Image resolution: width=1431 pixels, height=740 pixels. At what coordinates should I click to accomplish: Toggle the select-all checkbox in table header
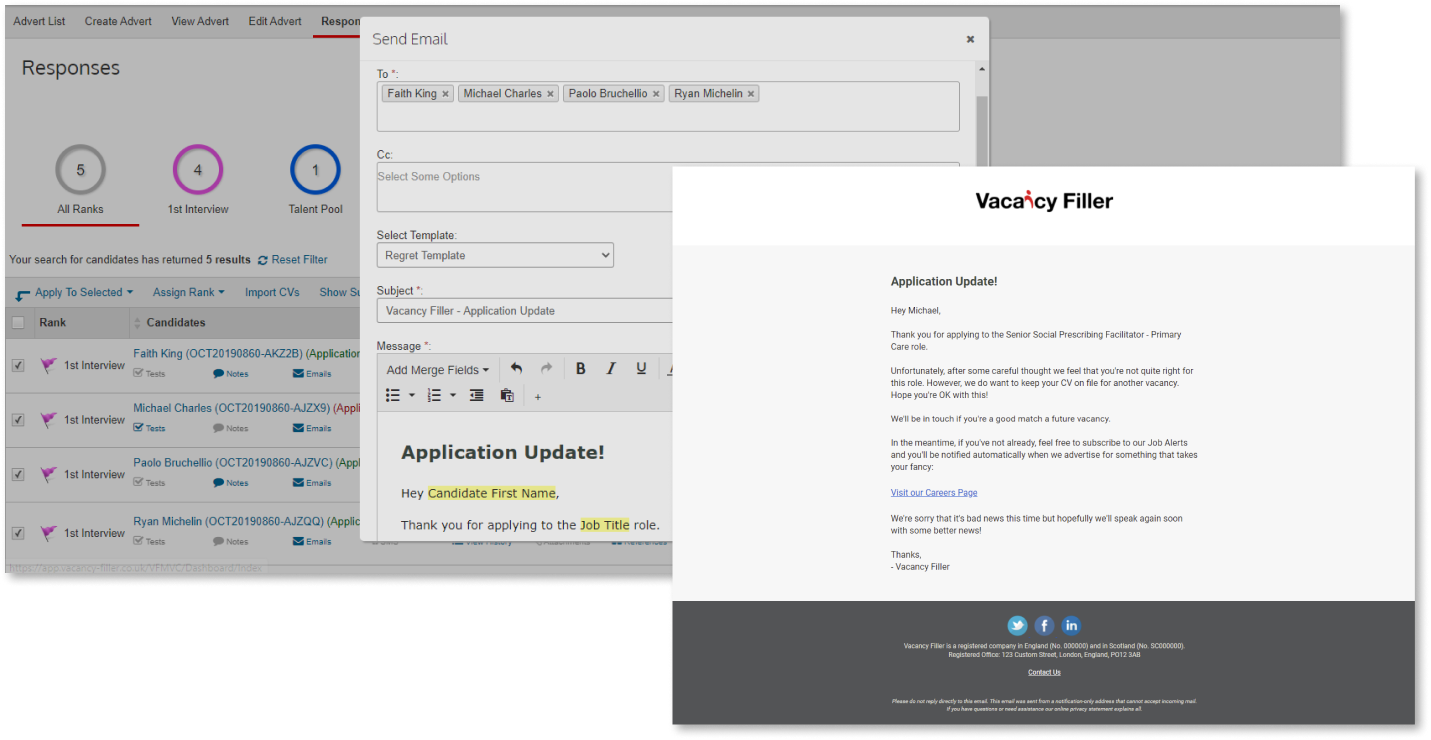18,323
